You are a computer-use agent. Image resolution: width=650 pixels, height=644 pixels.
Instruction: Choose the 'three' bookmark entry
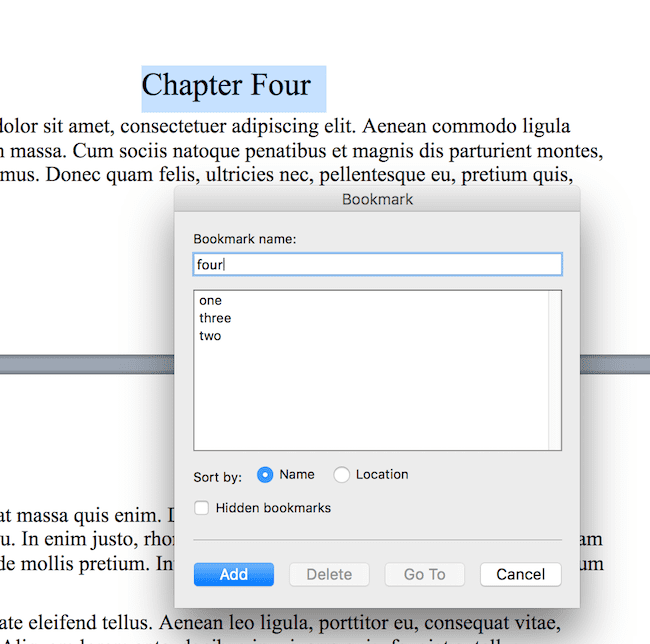point(215,318)
